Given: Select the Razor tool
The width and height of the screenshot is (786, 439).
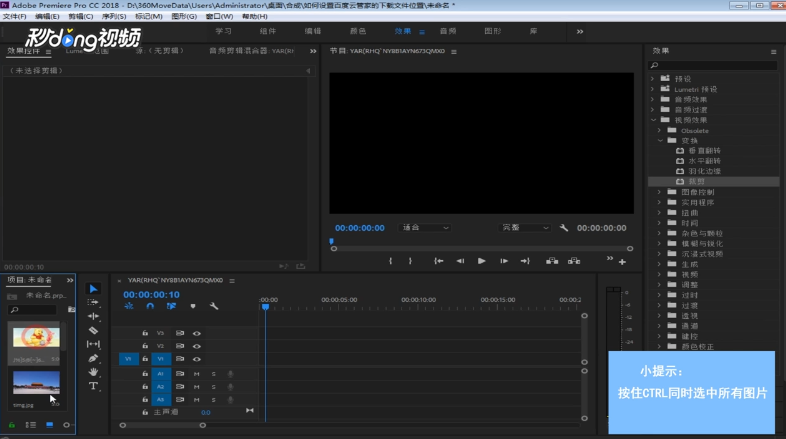Looking at the screenshot, I should [93, 330].
